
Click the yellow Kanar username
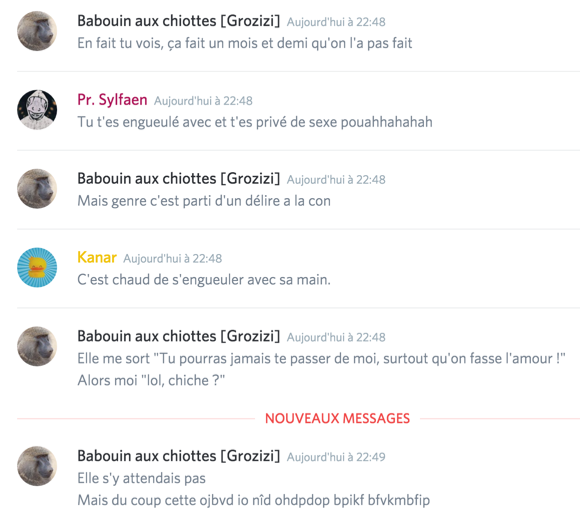tap(97, 257)
